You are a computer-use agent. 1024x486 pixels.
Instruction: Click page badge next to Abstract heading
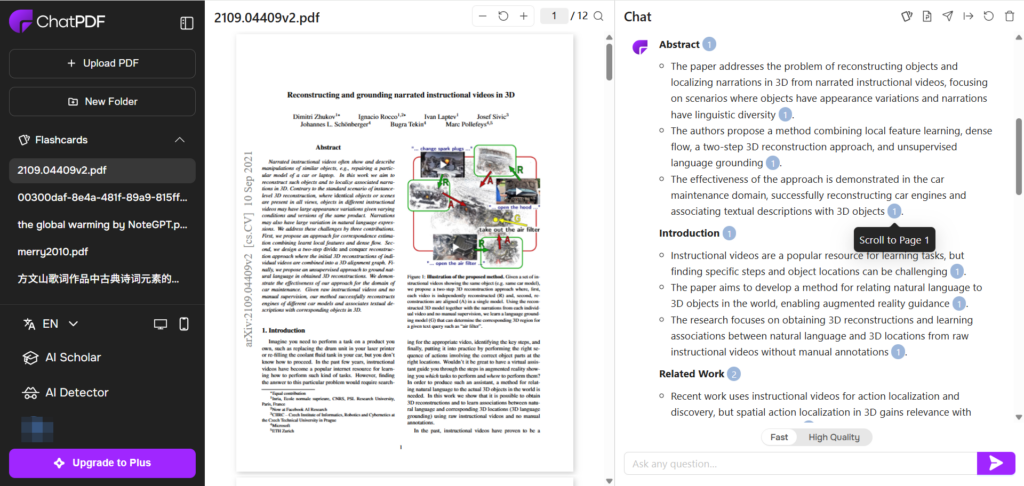coord(709,44)
